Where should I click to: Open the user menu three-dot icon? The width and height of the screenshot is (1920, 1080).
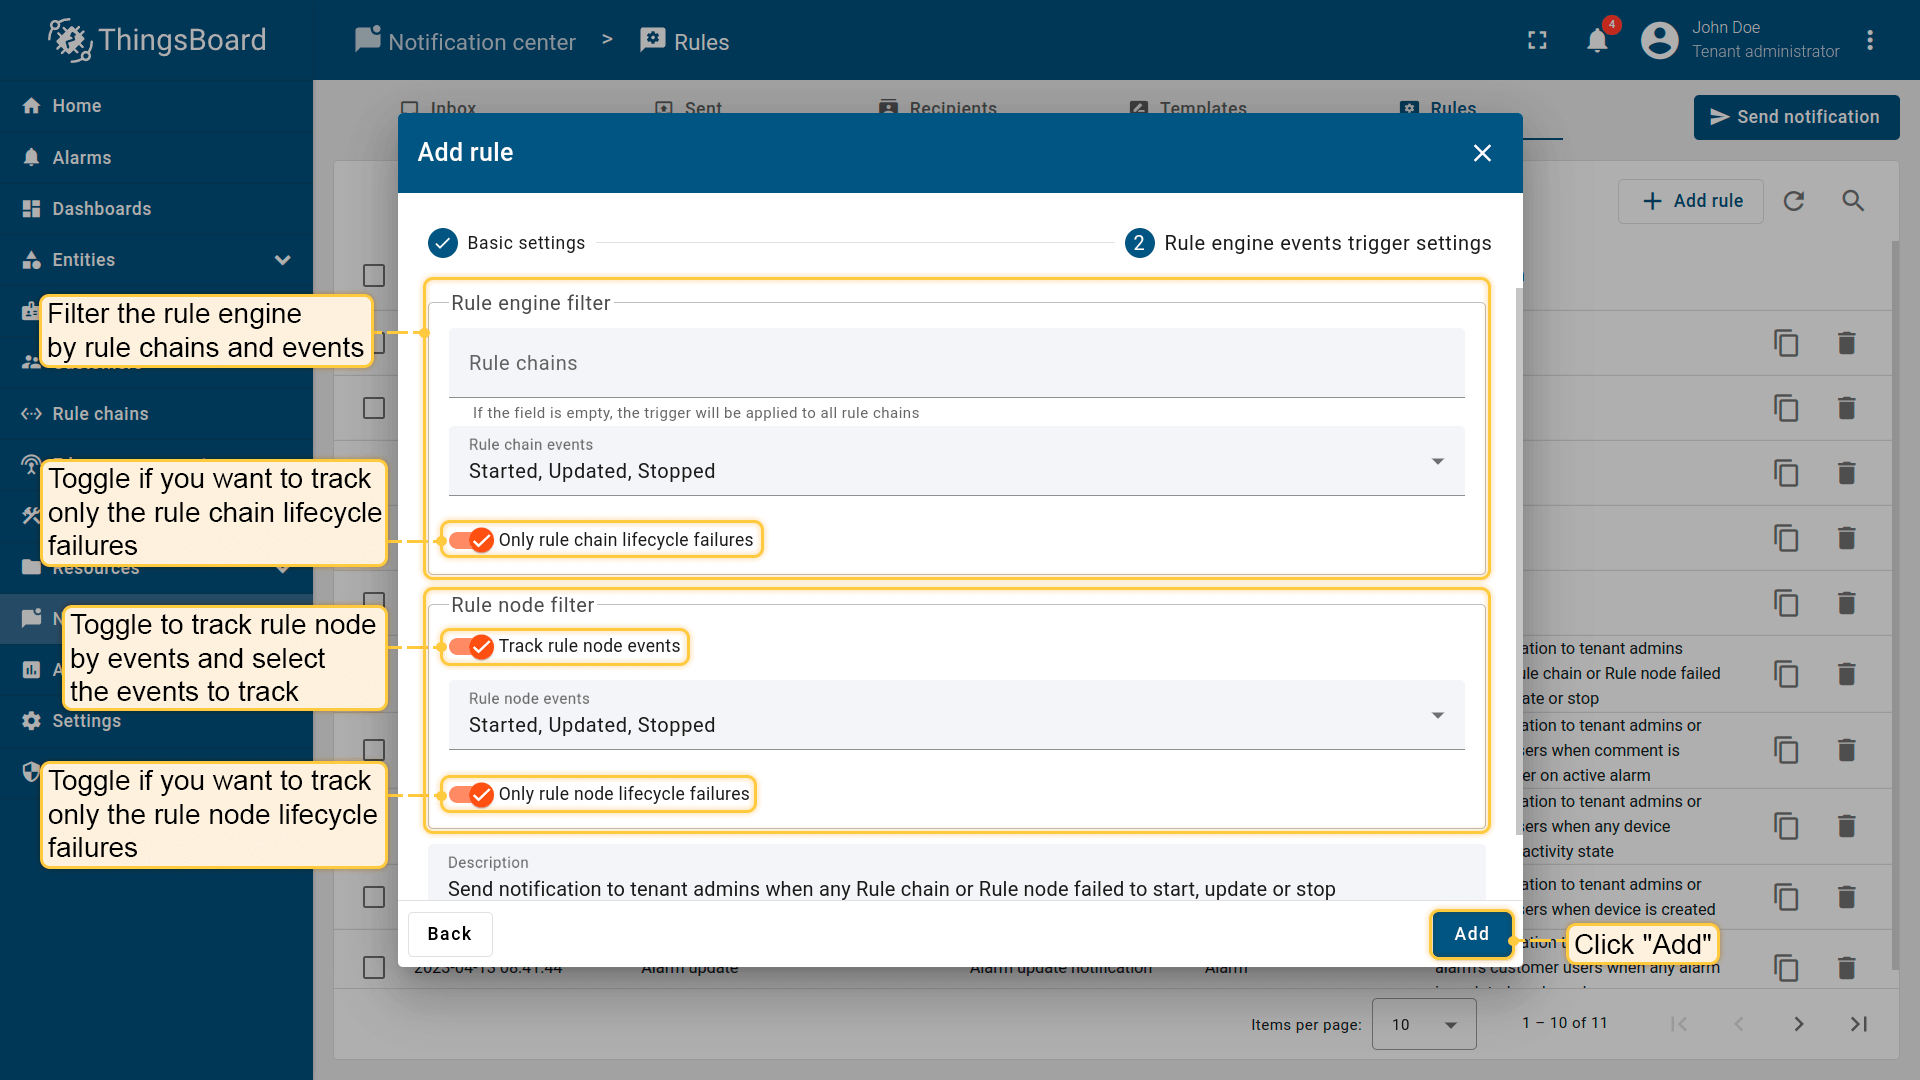[1869, 40]
